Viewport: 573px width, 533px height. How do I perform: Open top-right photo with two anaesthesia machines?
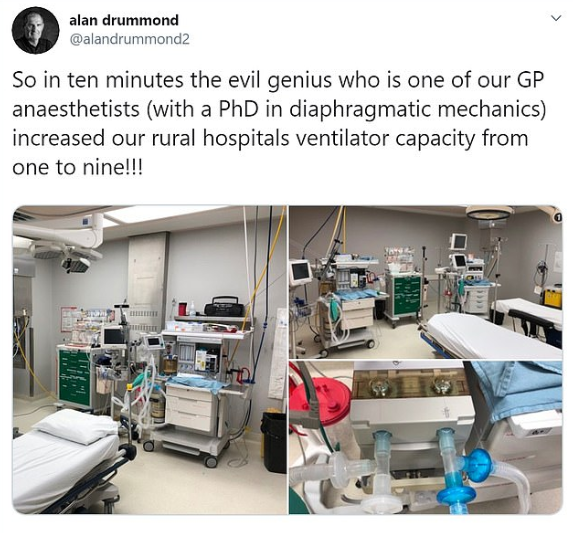[426, 282]
